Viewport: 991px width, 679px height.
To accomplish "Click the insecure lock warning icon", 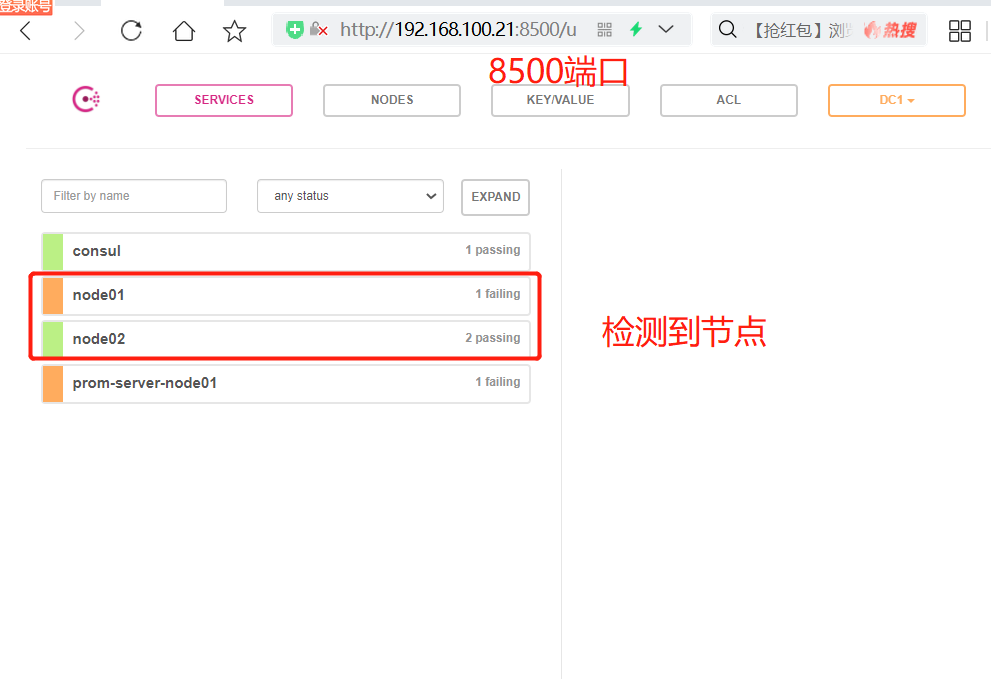I will (319, 30).
